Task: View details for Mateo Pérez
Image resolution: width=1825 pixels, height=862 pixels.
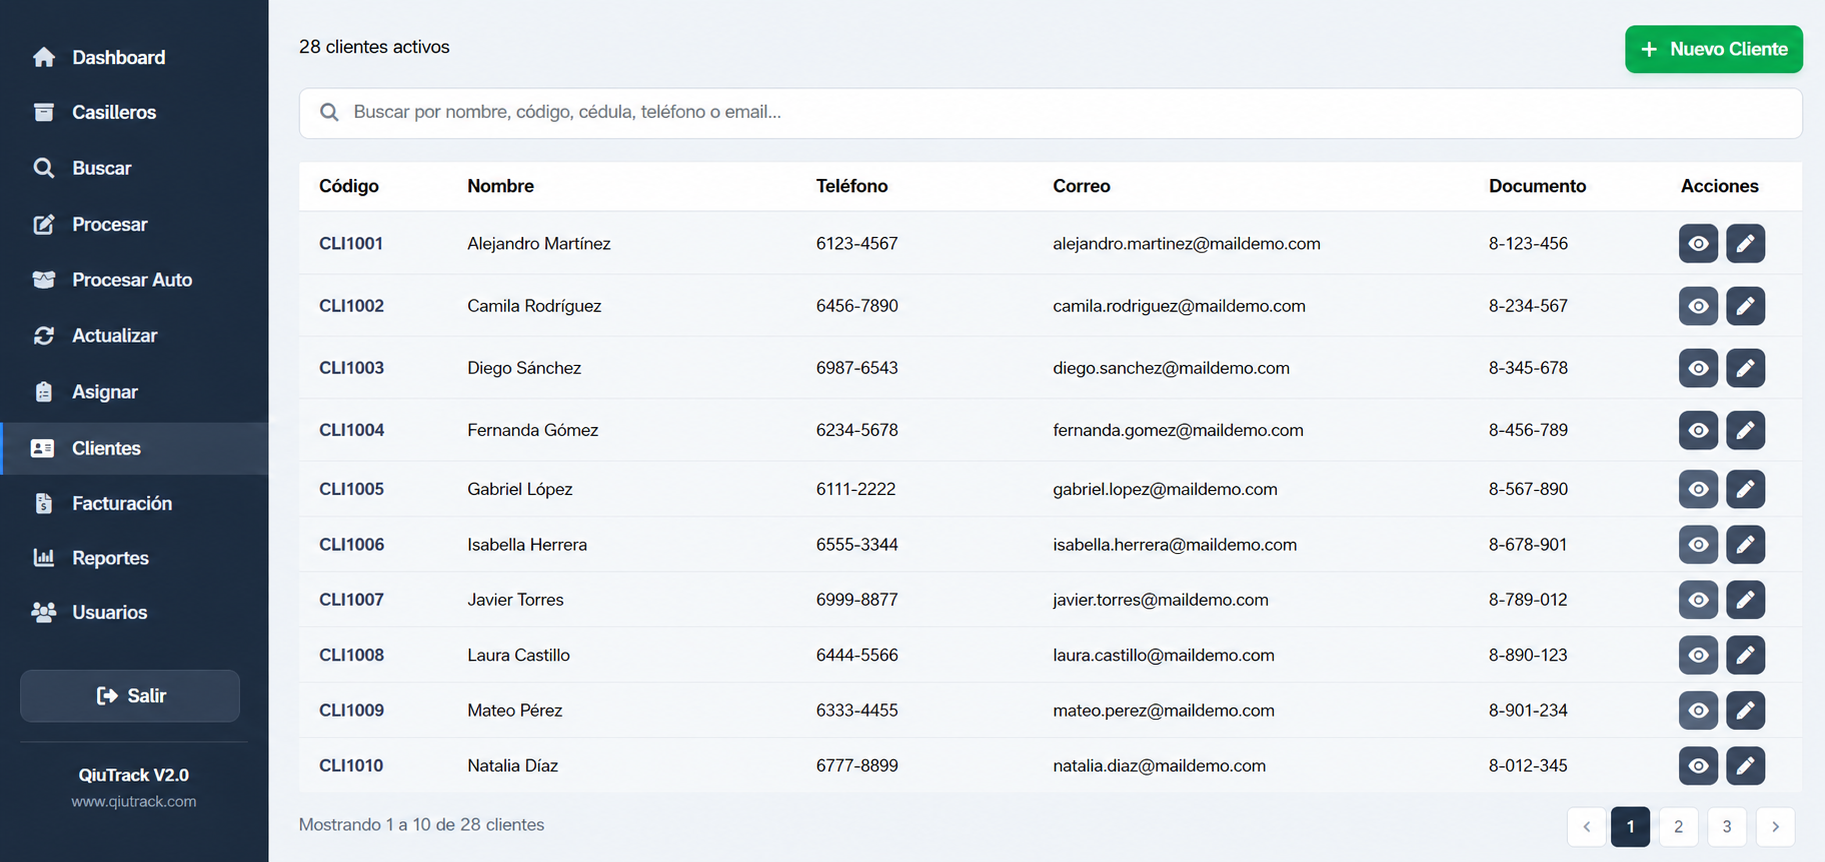Action: pyautogui.click(x=1698, y=710)
